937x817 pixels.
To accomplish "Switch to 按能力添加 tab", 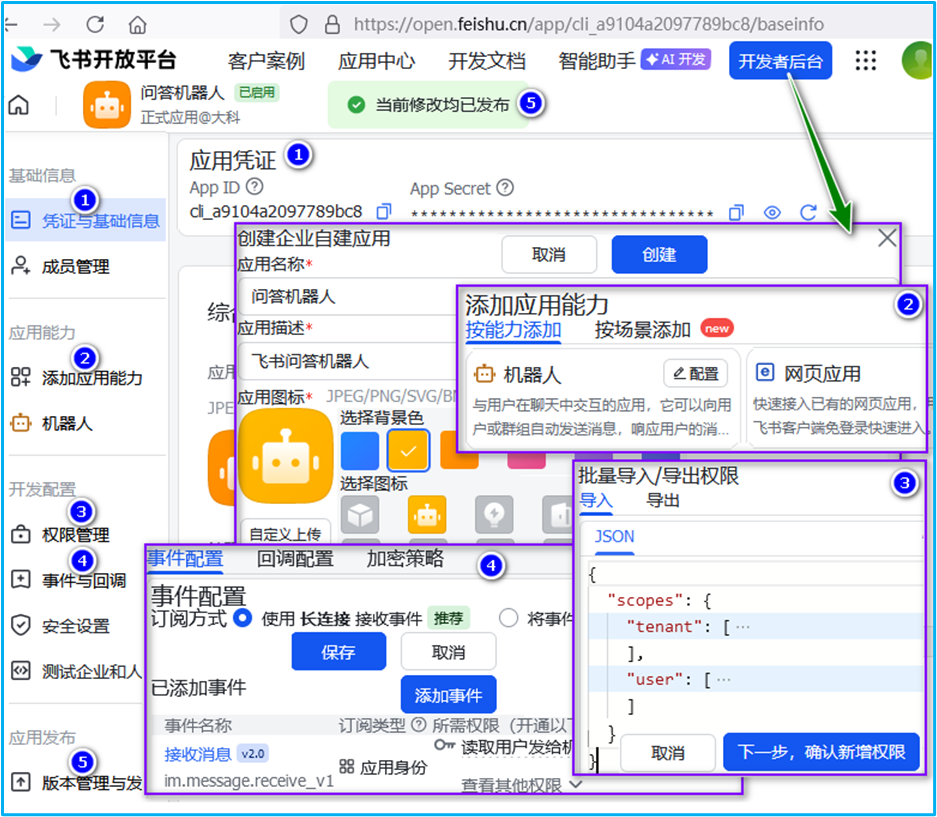I will coord(513,329).
